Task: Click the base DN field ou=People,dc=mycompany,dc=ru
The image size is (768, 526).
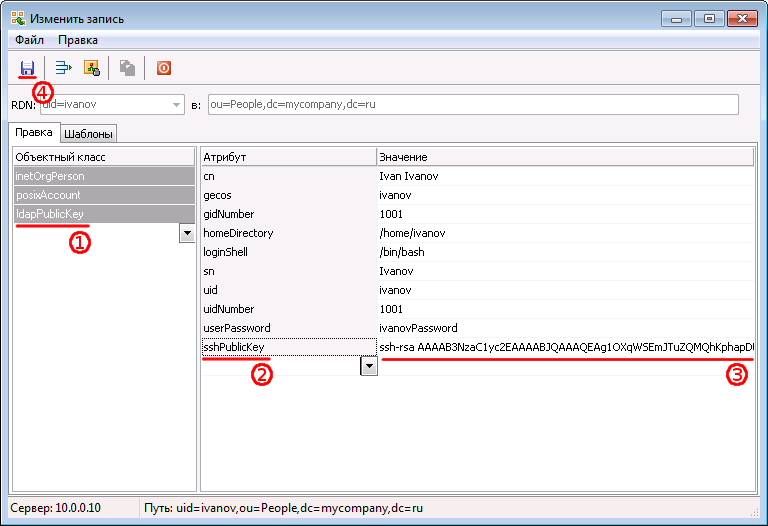Action: tap(472, 104)
